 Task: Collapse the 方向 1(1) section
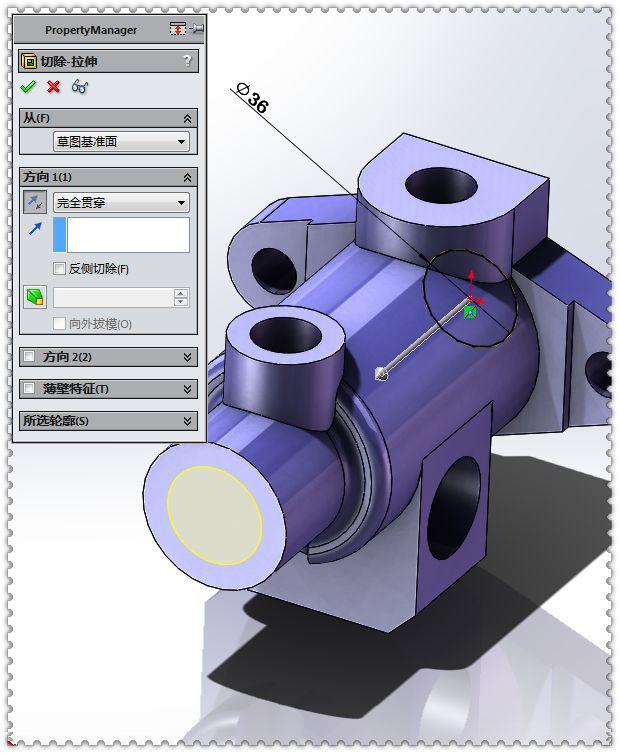point(187,178)
